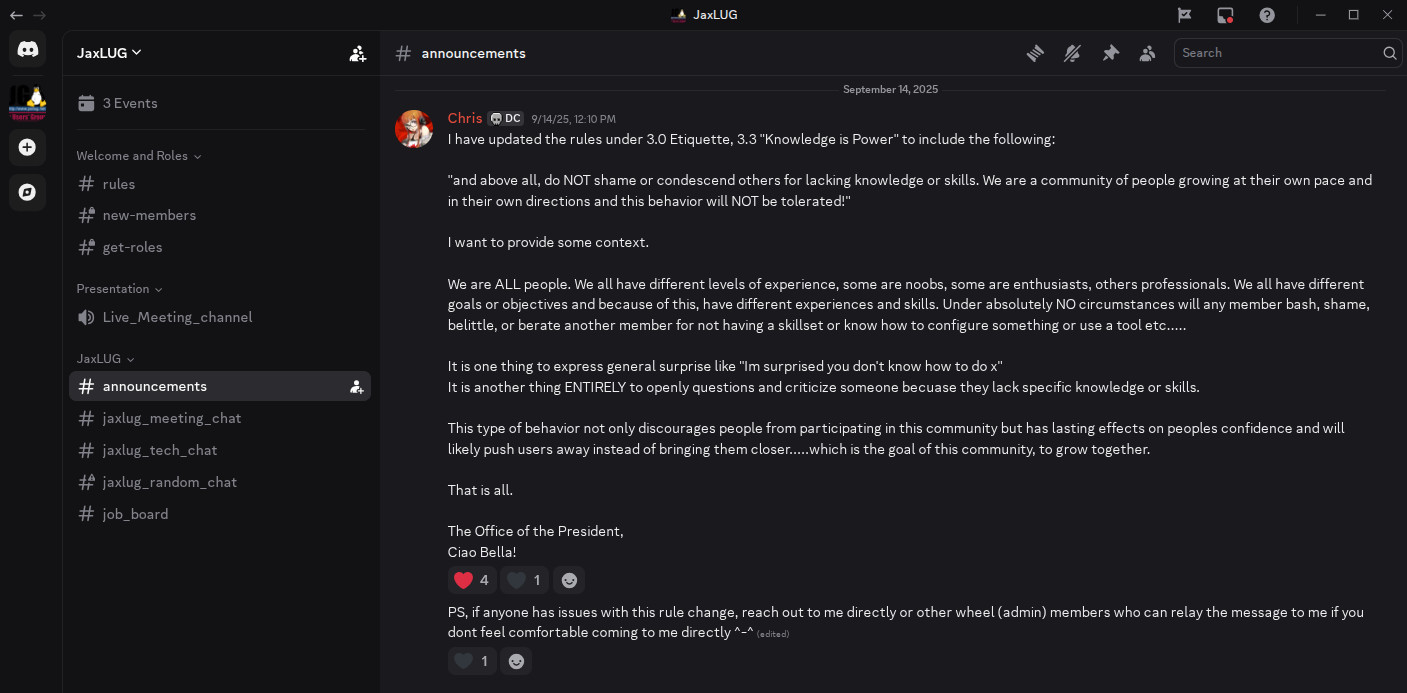Open the JaxLUG server dropdown menu

110,53
